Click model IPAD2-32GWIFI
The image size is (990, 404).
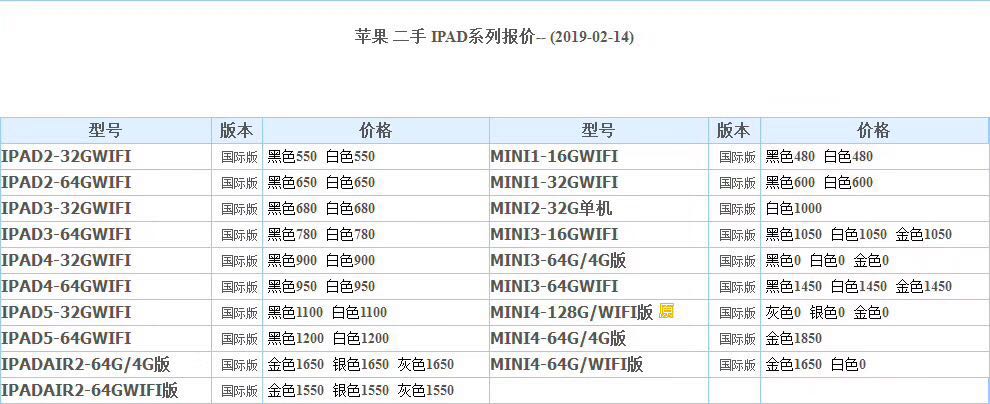point(66,156)
